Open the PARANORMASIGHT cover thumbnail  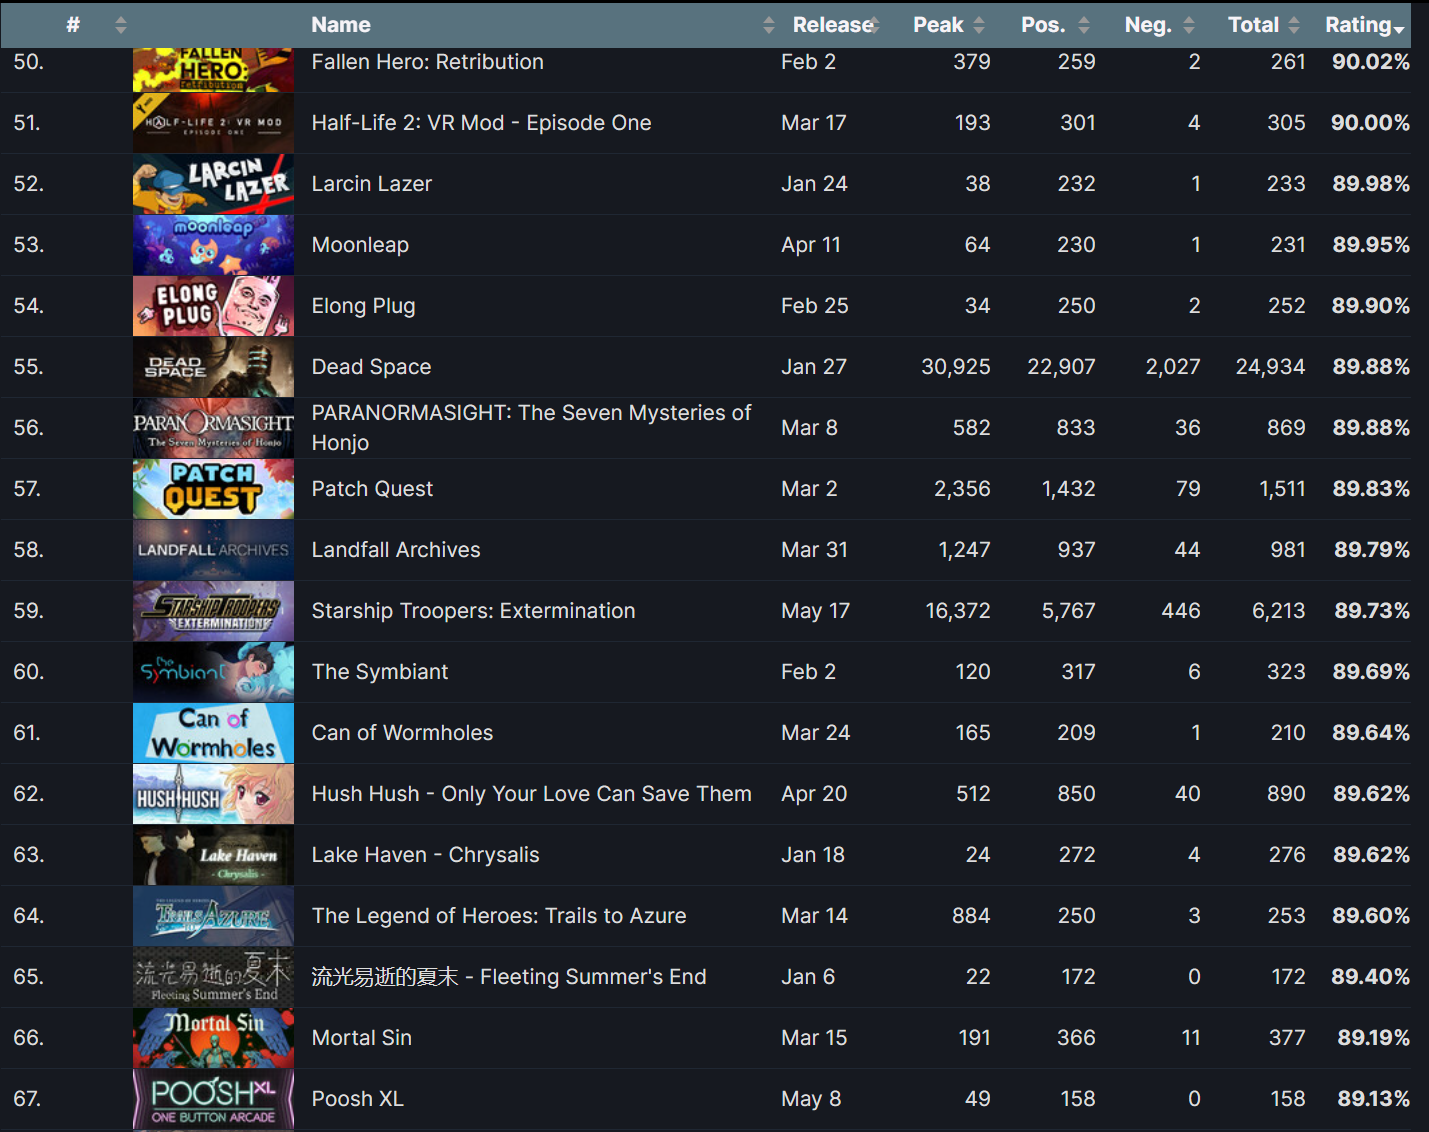[x=213, y=428]
